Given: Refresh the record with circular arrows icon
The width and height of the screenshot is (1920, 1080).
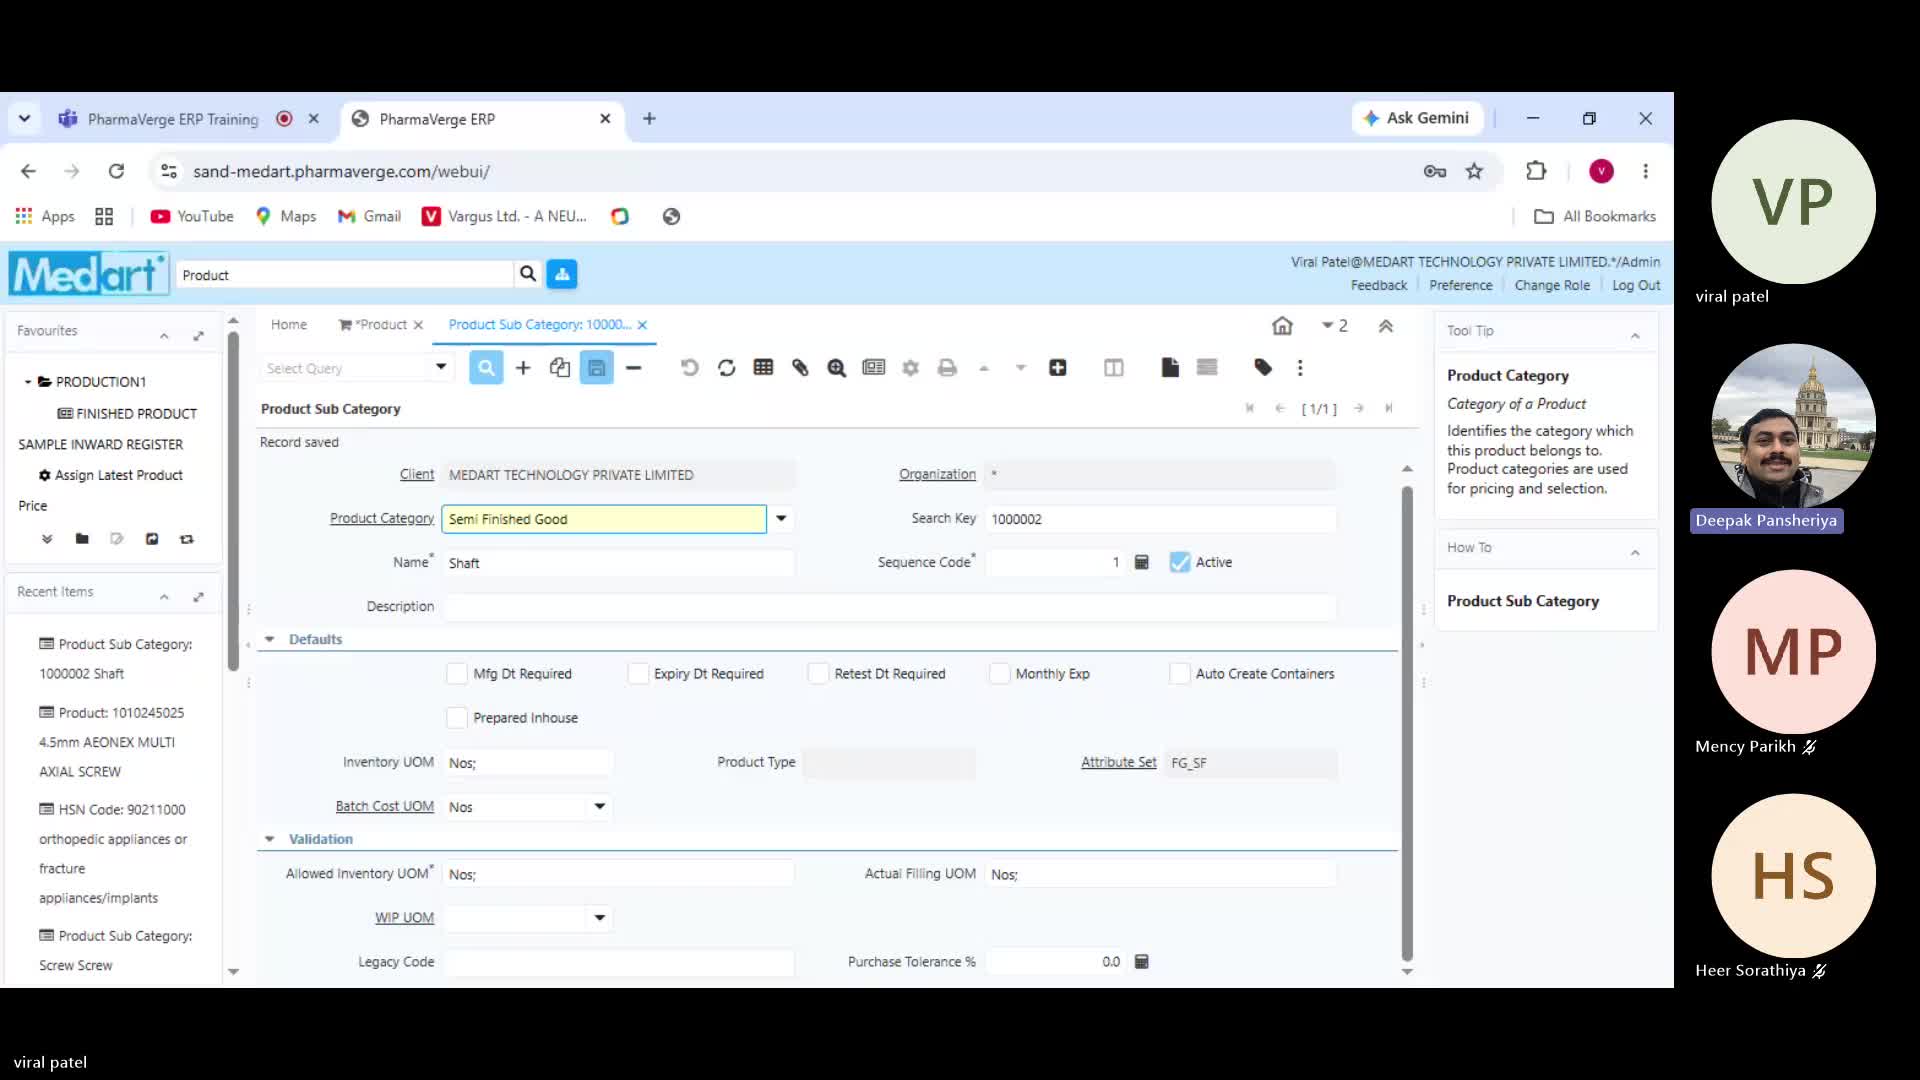Looking at the screenshot, I should 727,368.
